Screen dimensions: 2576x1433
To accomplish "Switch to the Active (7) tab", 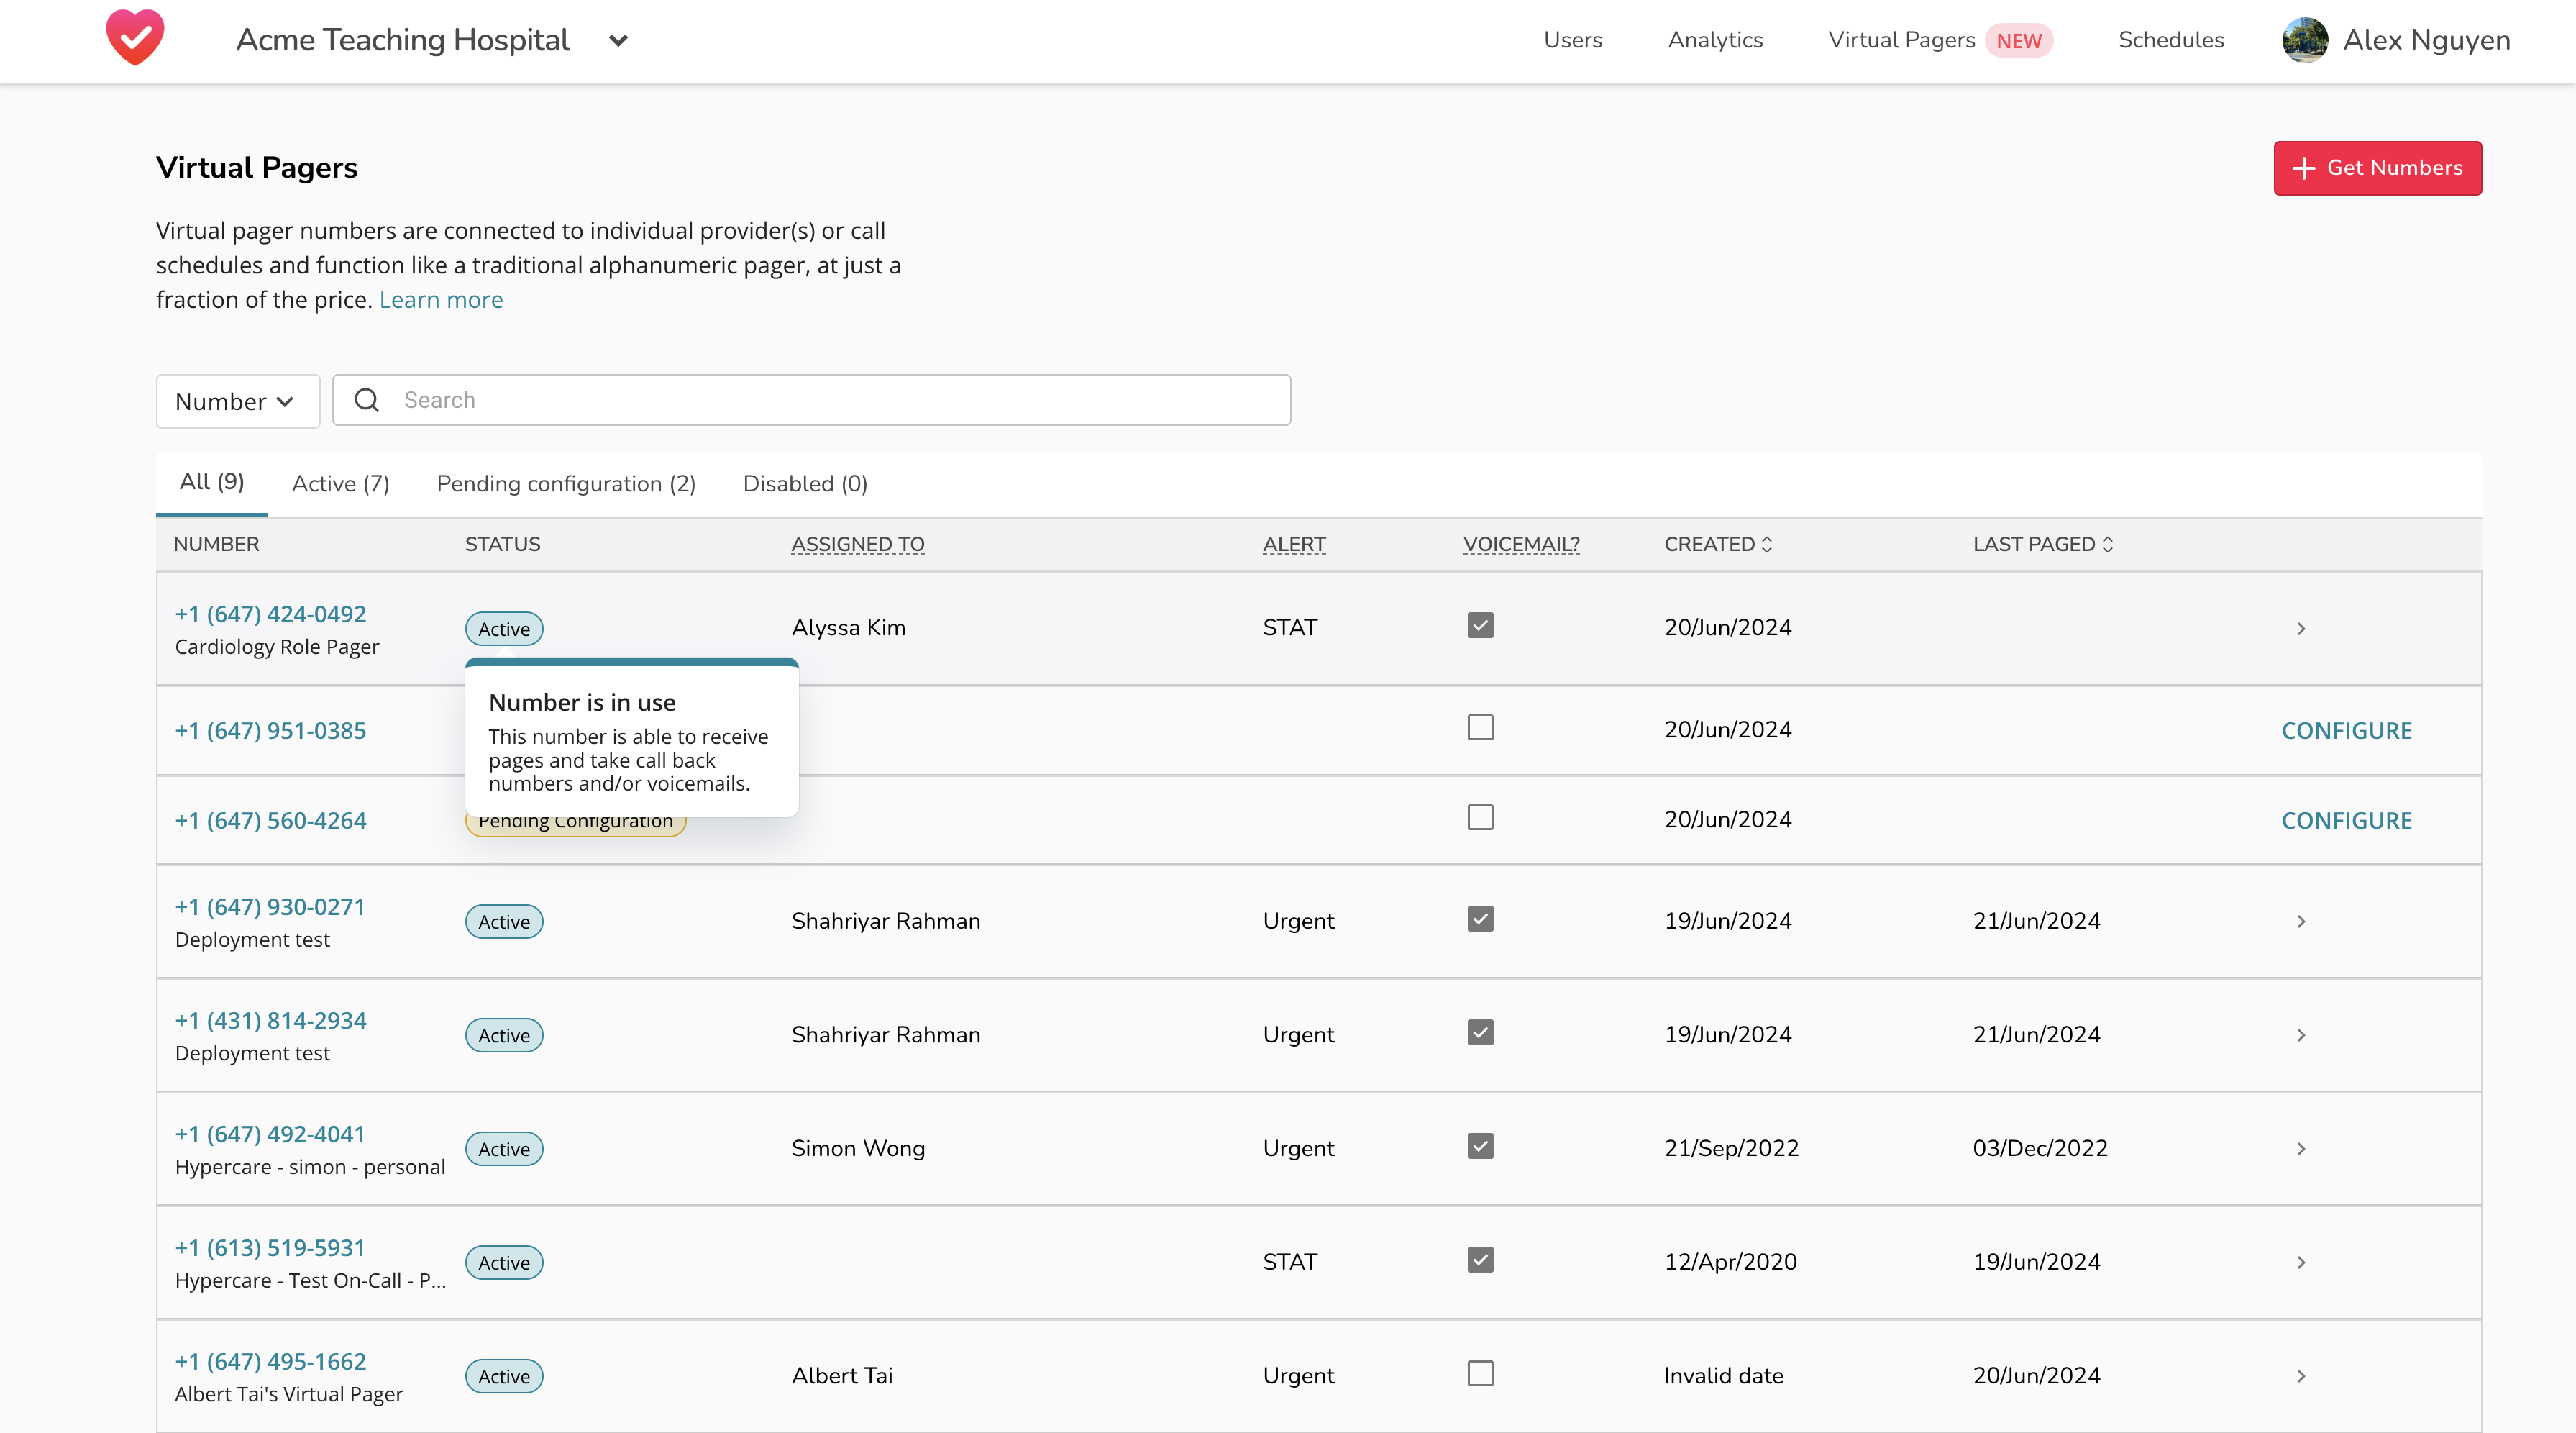I will tap(341, 484).
